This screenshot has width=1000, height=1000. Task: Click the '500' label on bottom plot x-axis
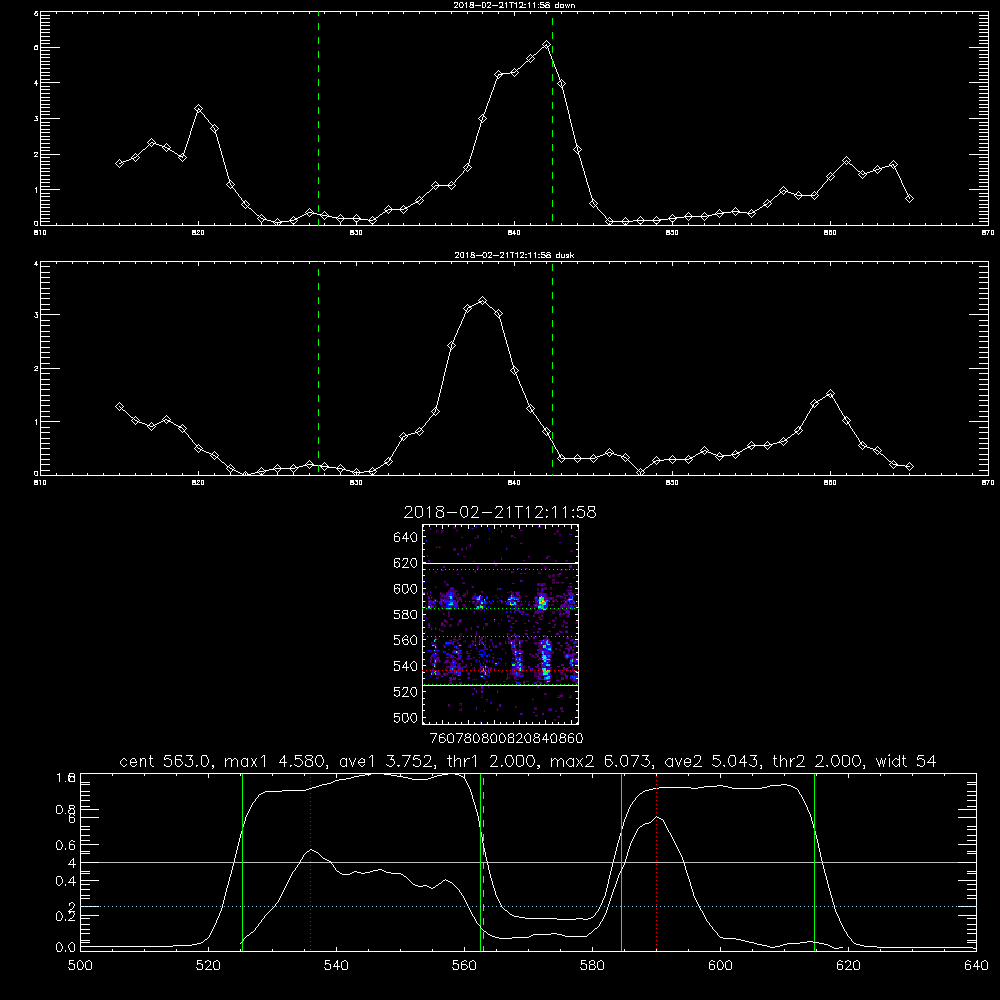click(x=80, y=966)
